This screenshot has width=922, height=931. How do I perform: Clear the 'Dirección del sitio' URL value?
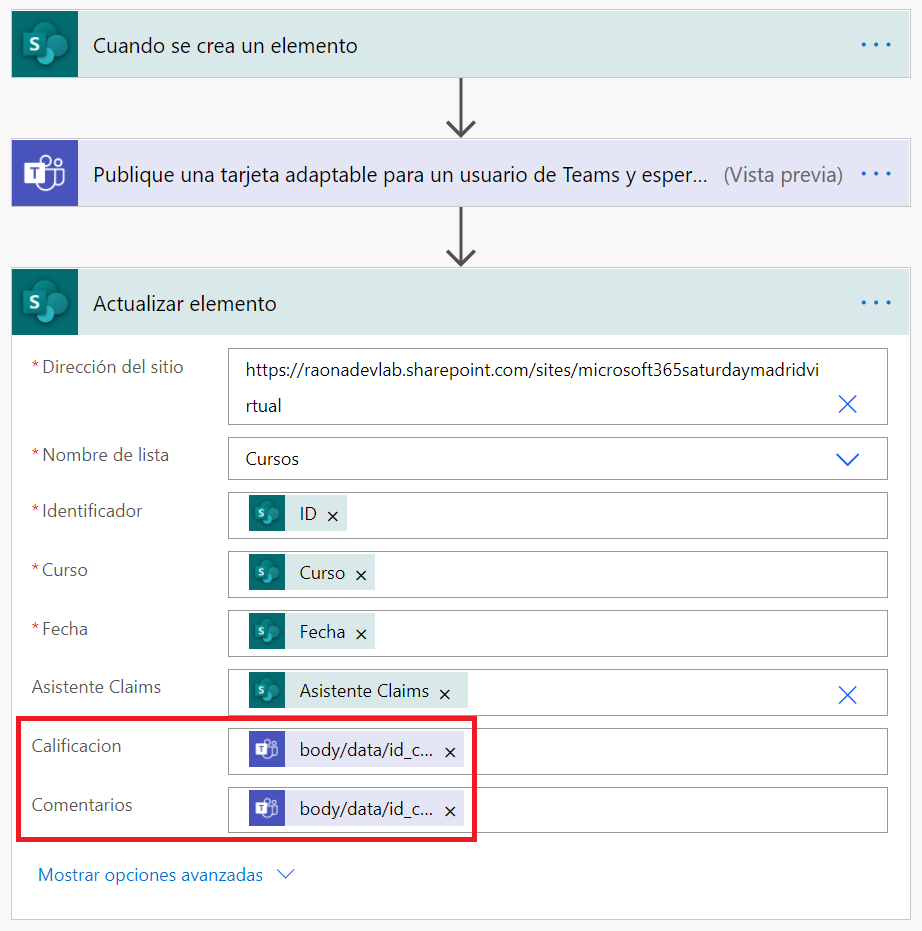pos(847,404)
